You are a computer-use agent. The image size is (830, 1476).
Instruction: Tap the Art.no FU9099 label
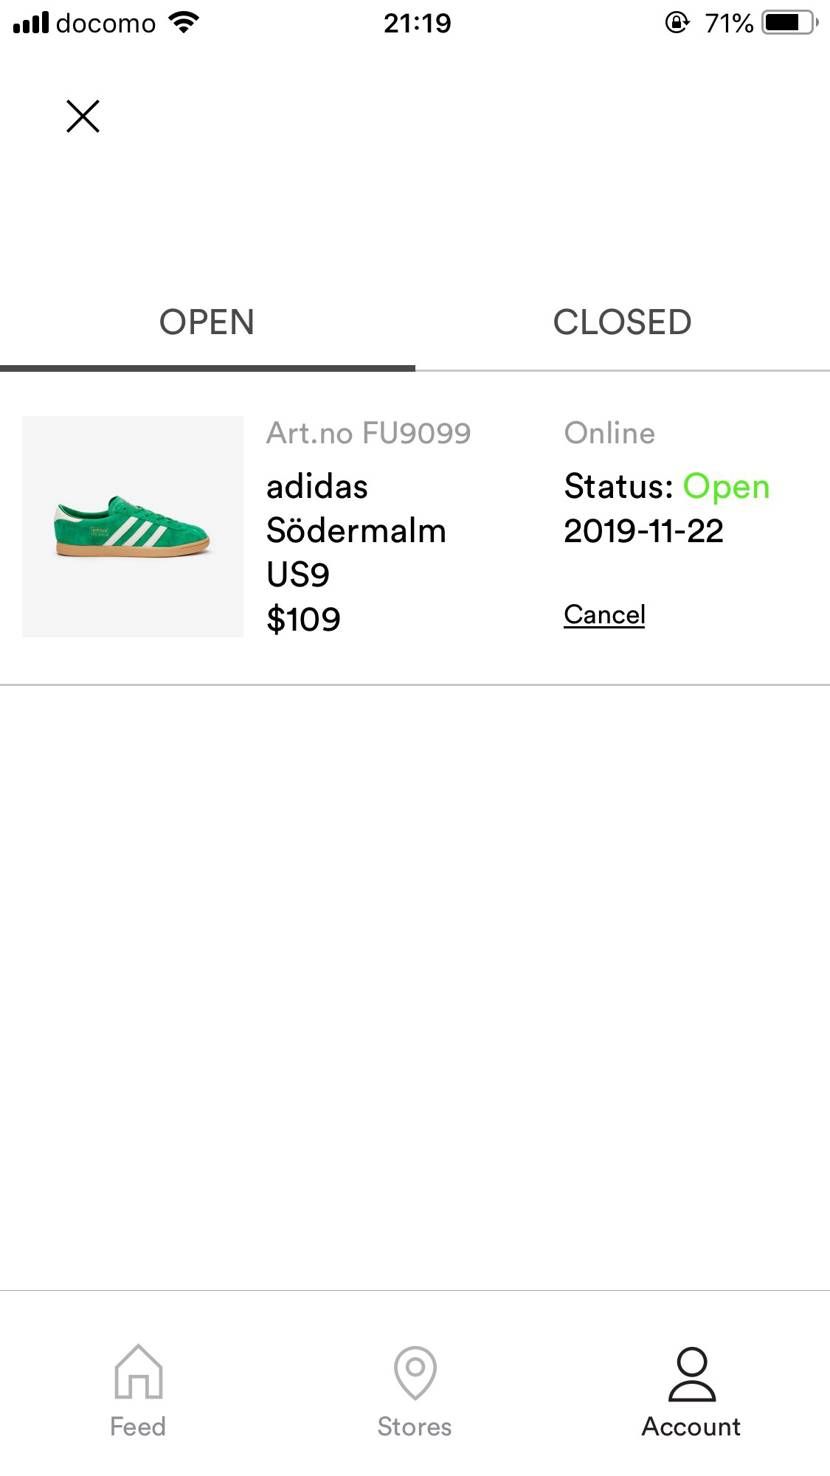click(368, 433)
